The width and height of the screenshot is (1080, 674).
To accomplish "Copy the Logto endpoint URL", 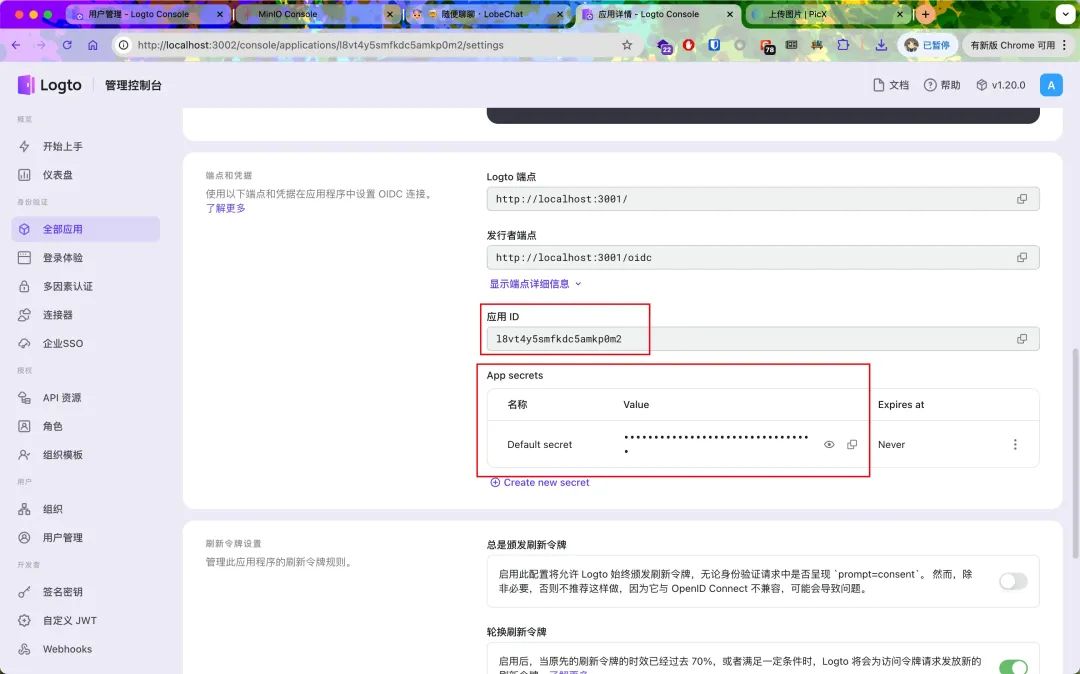I will (x=1021, y=199).
